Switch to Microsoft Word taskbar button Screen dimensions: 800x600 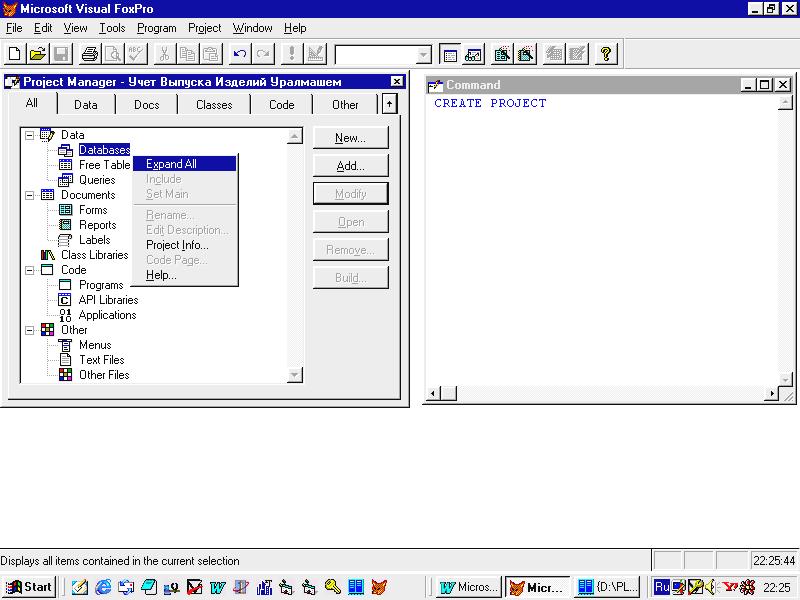[468, 587]
